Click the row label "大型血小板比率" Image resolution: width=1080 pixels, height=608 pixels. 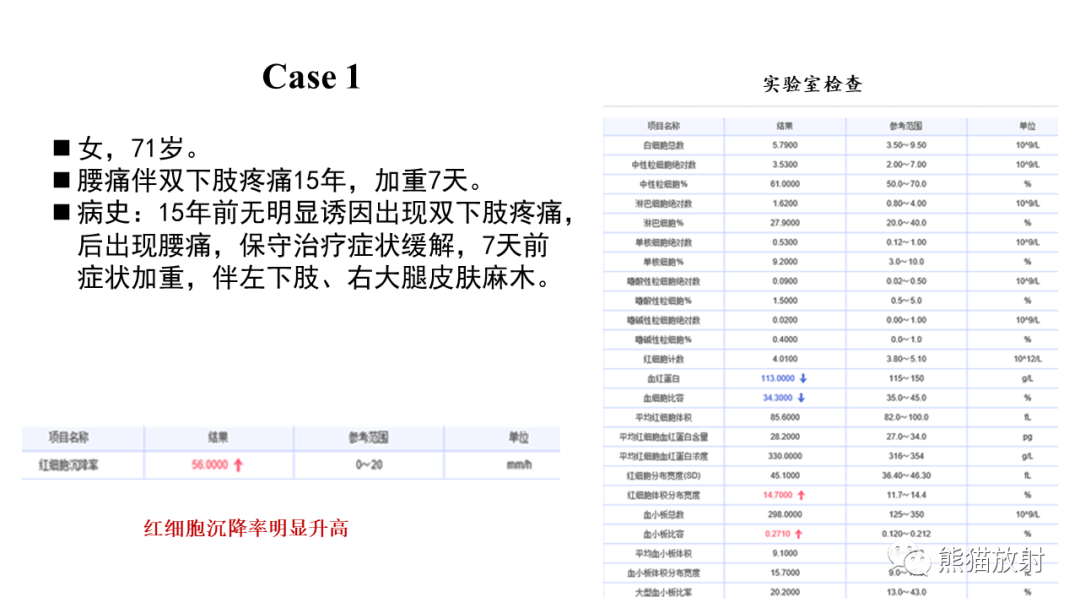(663, 592)
